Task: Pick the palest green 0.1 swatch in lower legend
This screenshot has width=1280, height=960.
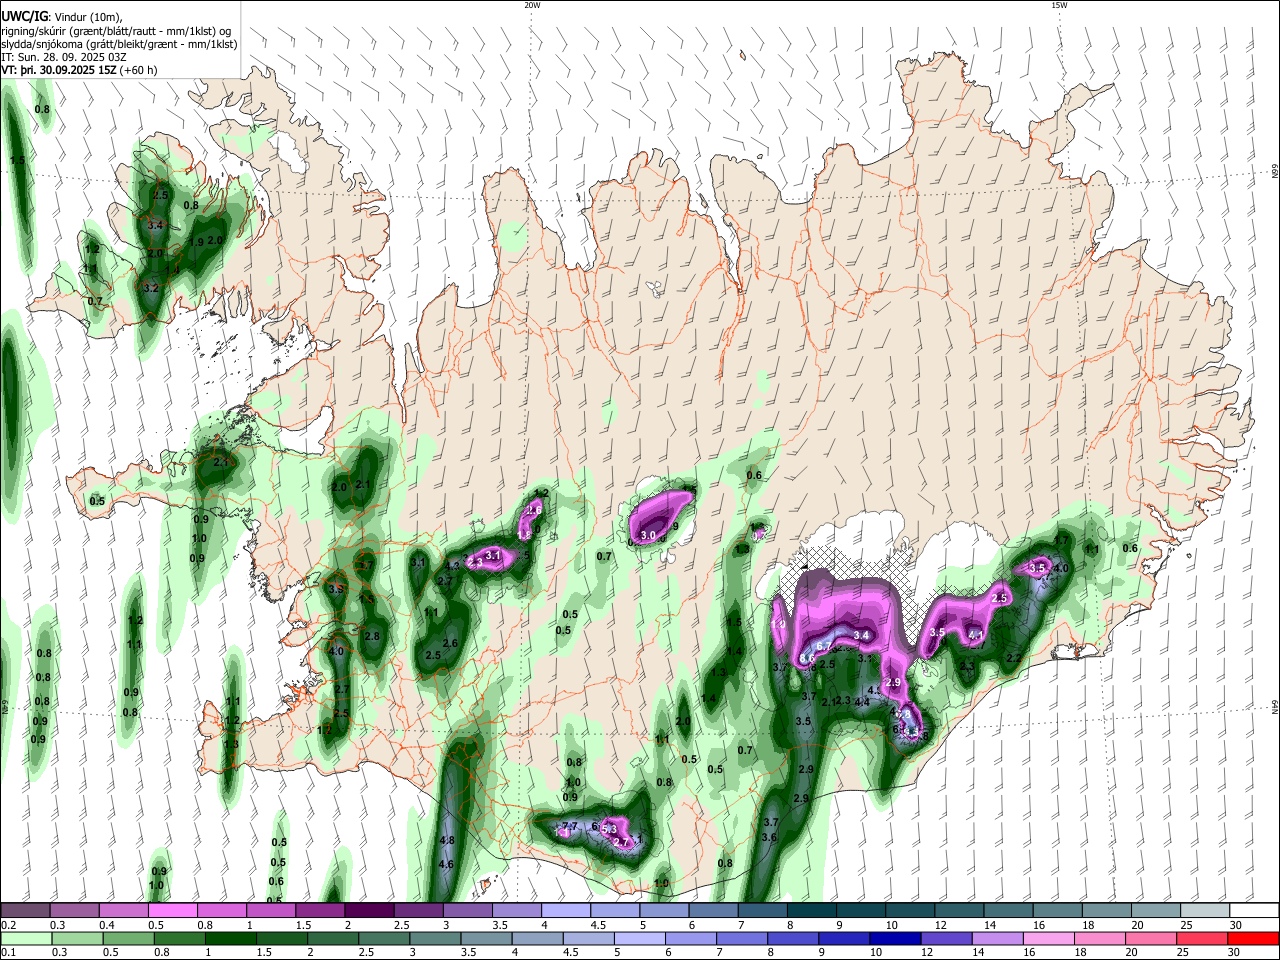Action: (x=25, y=939)
